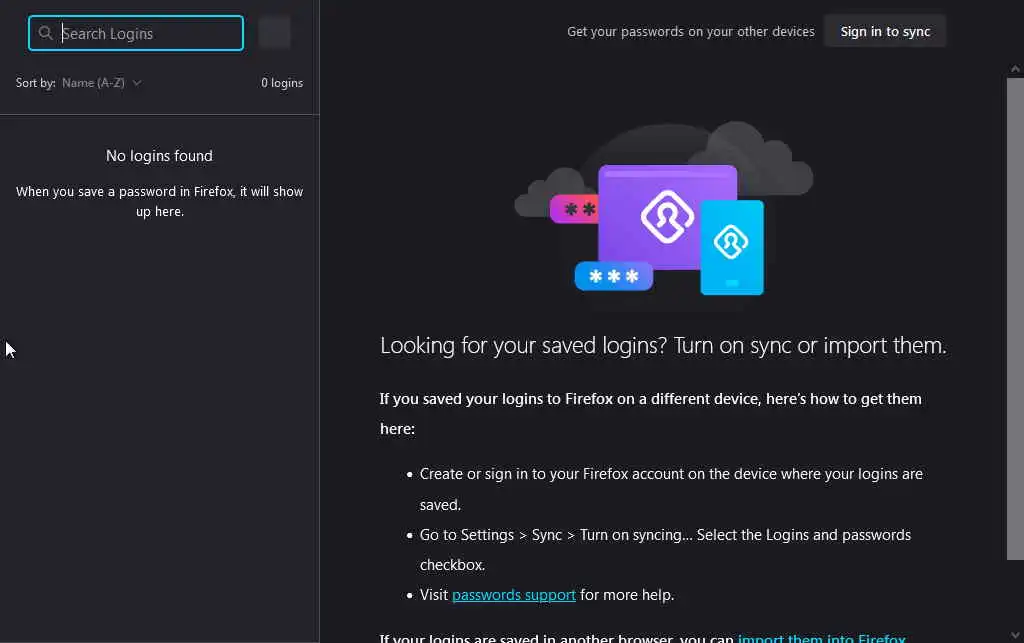Follow the import them into Firefox link
This screenshot has width=1024, height=643.
(822, 638)
